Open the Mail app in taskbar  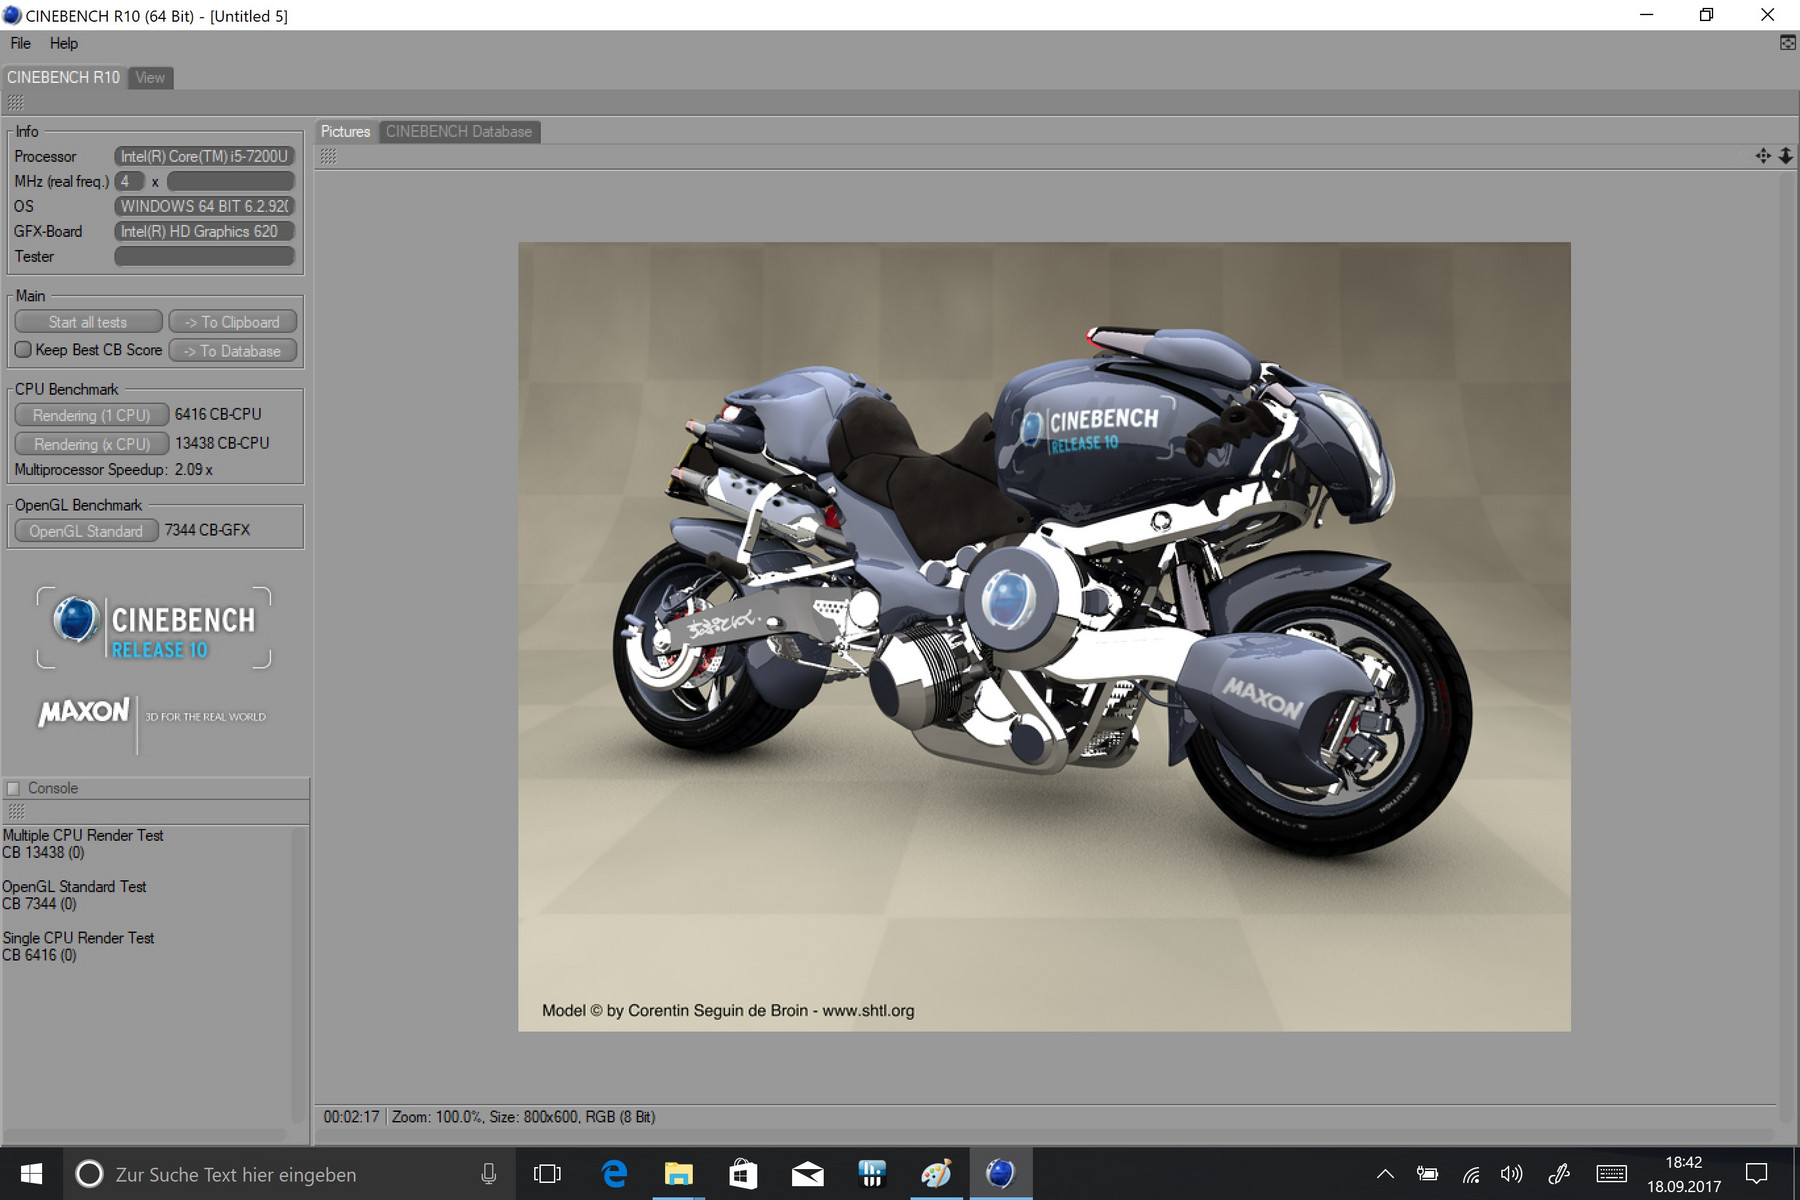point(807,1173)
